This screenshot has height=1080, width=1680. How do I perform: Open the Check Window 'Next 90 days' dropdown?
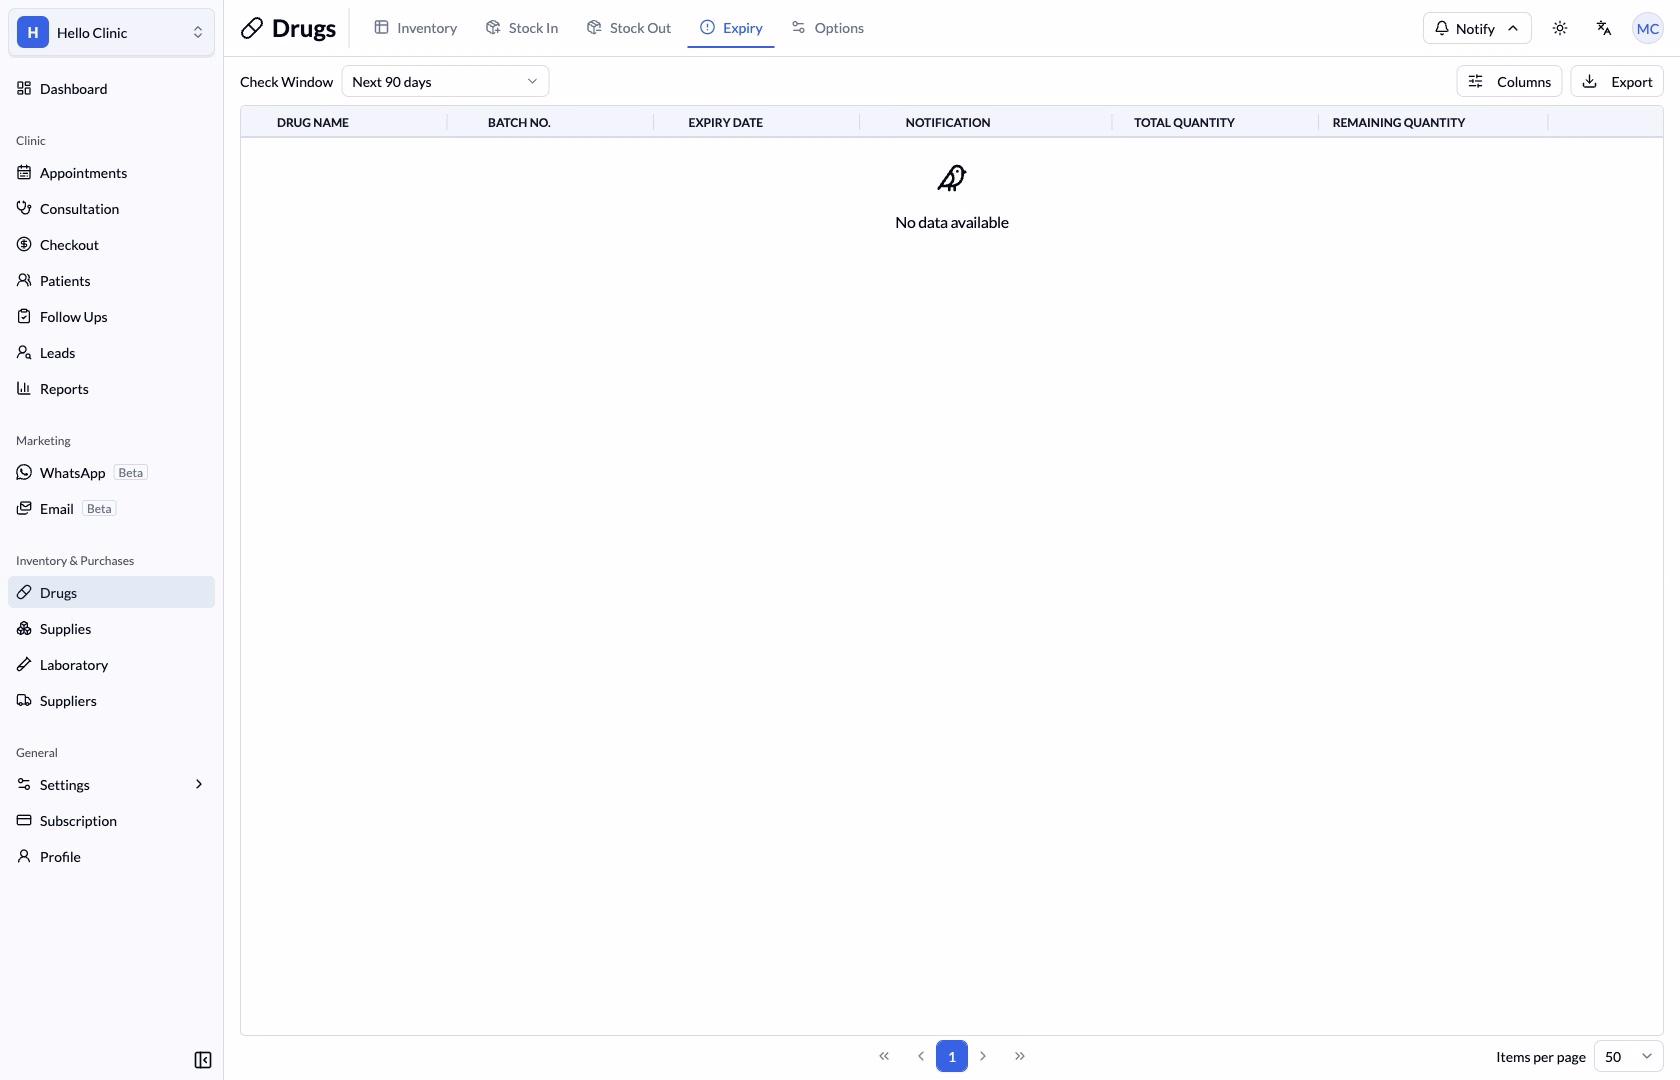445,82
